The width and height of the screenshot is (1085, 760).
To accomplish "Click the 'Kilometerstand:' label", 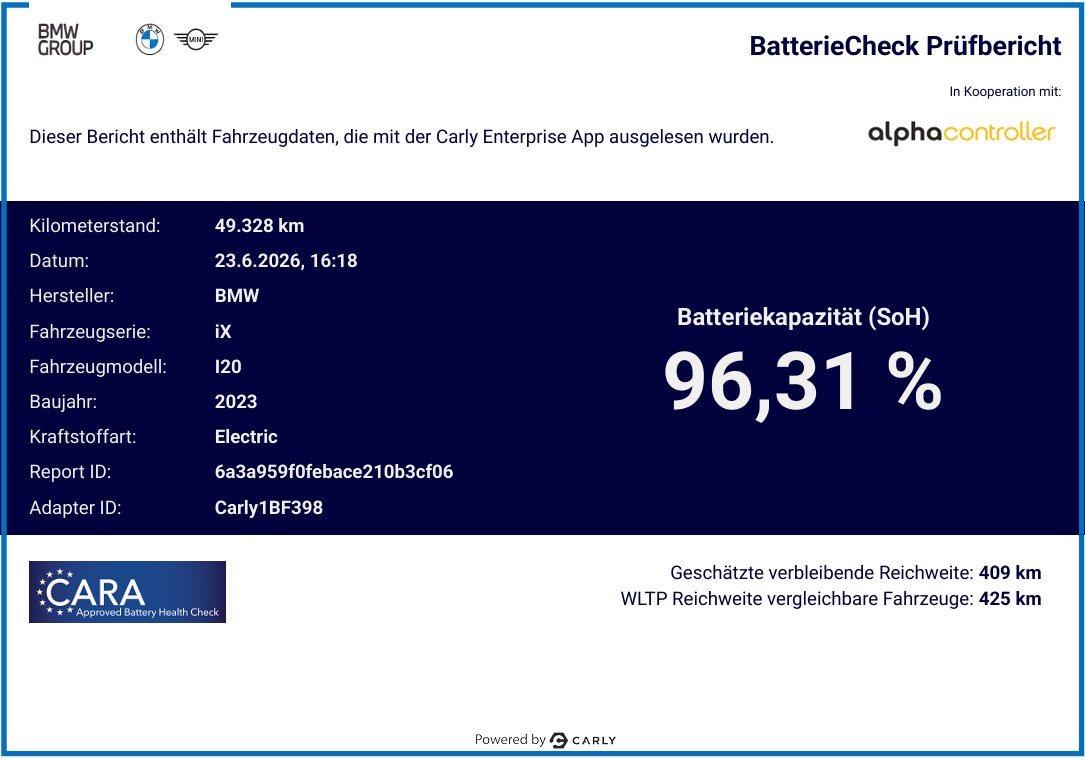I will tap(95, 226).
